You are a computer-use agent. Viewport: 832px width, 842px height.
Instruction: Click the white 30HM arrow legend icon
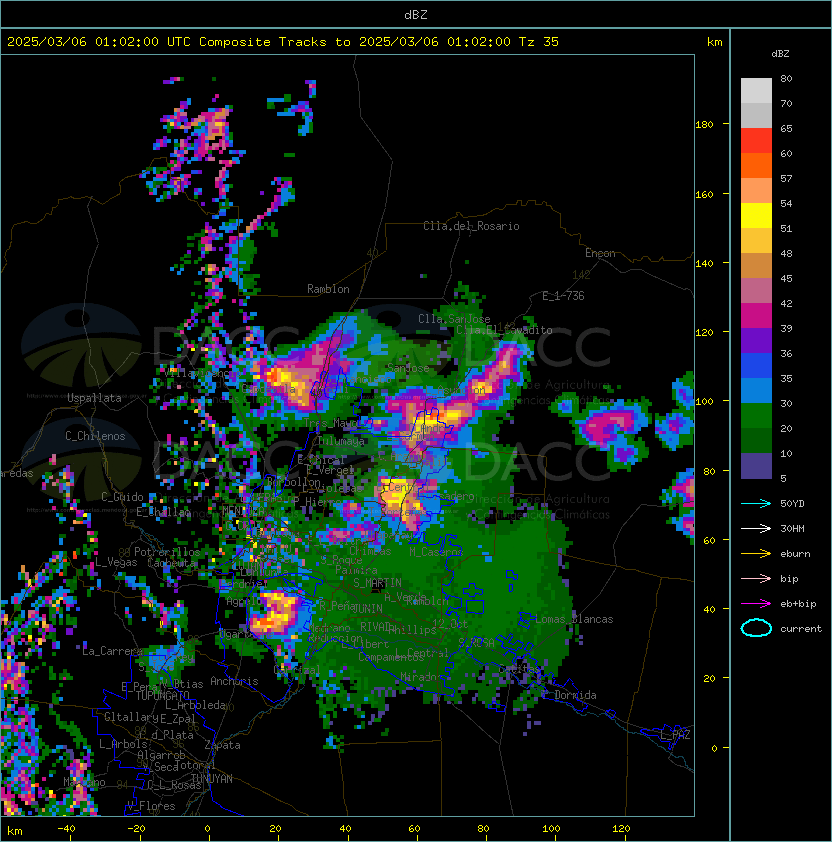(756, 528)
